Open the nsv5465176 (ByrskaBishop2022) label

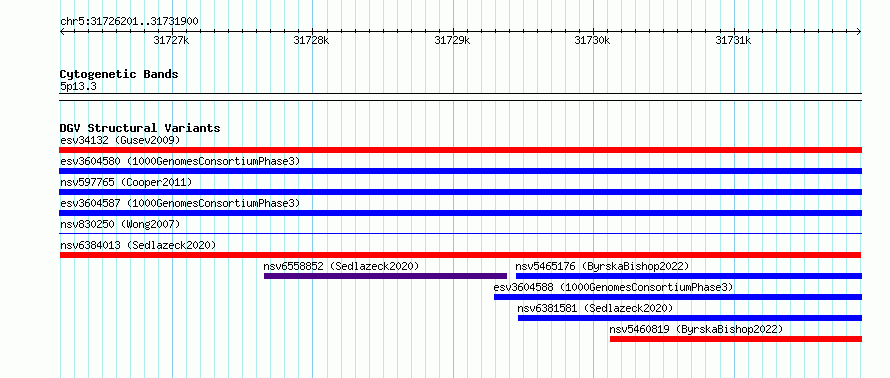(602, 266)
